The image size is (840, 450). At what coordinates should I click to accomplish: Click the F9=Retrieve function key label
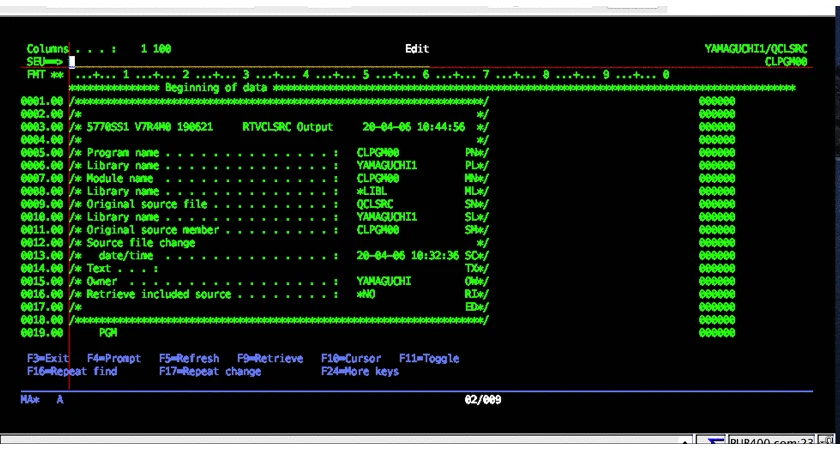click(270, 358)
